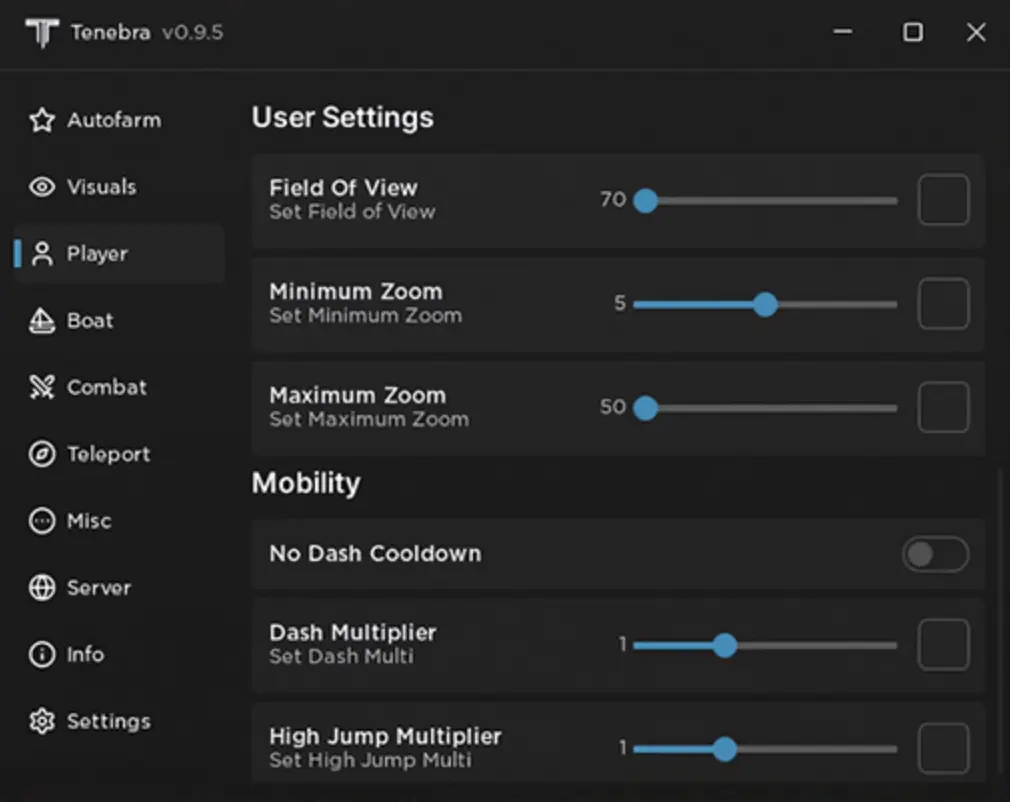Enable the Maximum Zoom checkbox
Image resolution: width=1010 pixels, height=802 pixels.
click(x=943, y=407)
